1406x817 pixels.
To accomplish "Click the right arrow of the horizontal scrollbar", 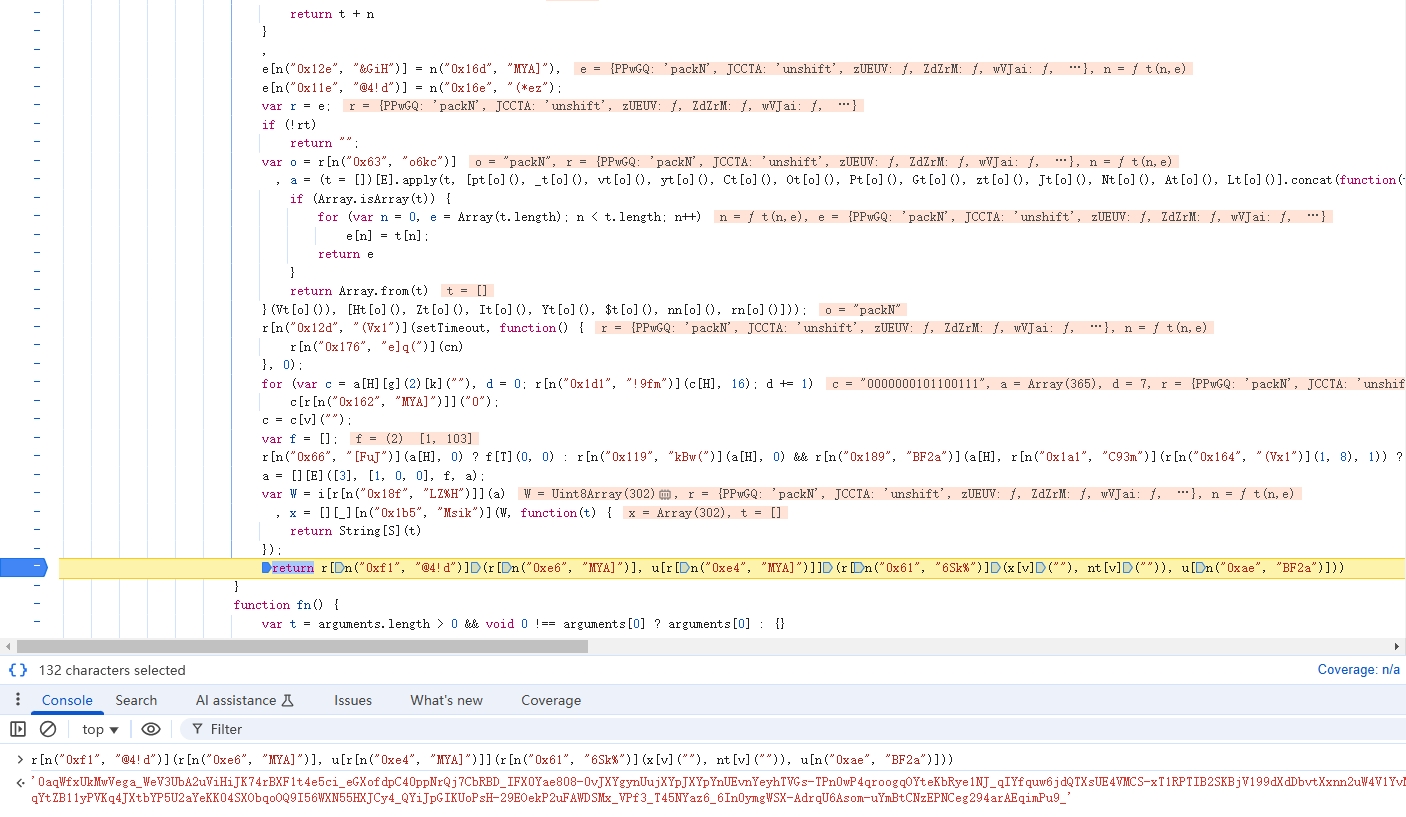I will (x=1398, y=646).
